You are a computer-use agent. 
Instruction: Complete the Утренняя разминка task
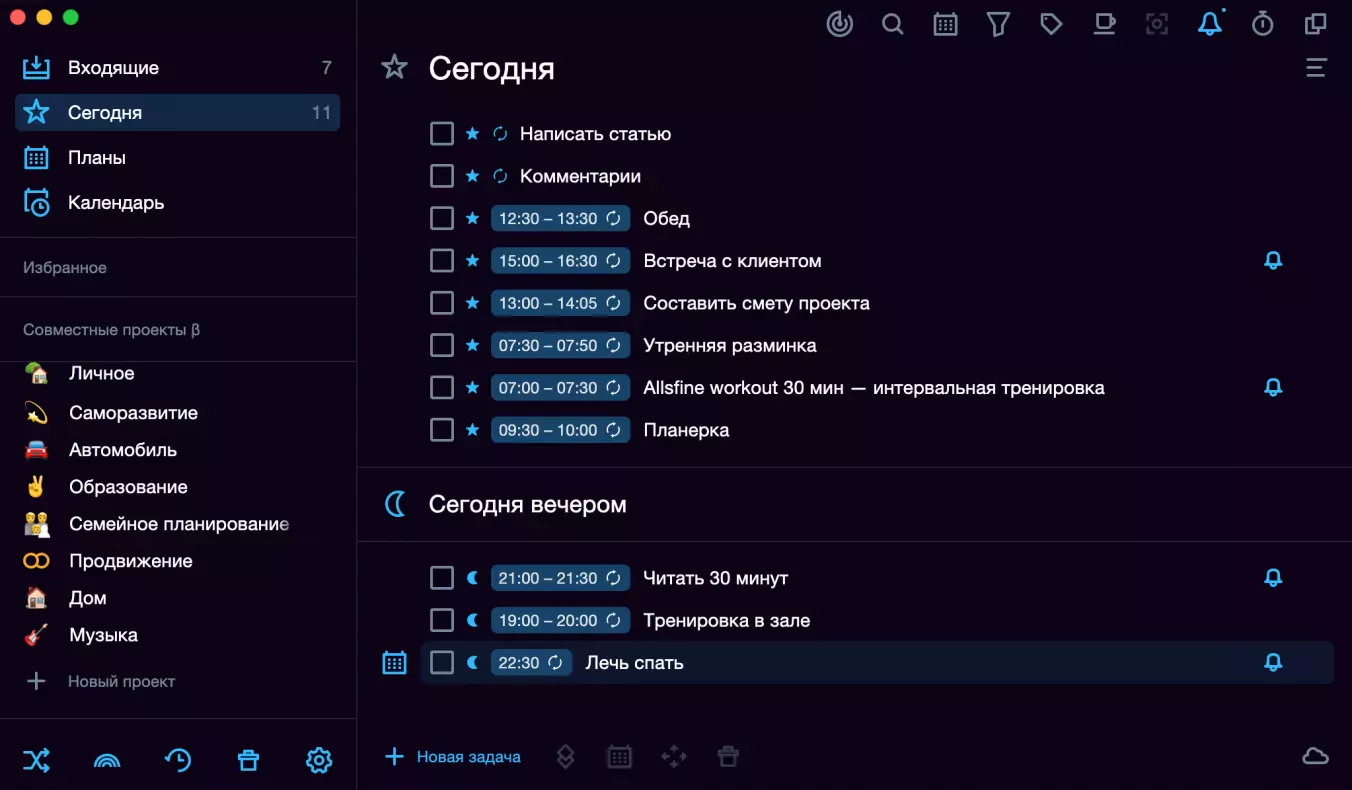442,345
